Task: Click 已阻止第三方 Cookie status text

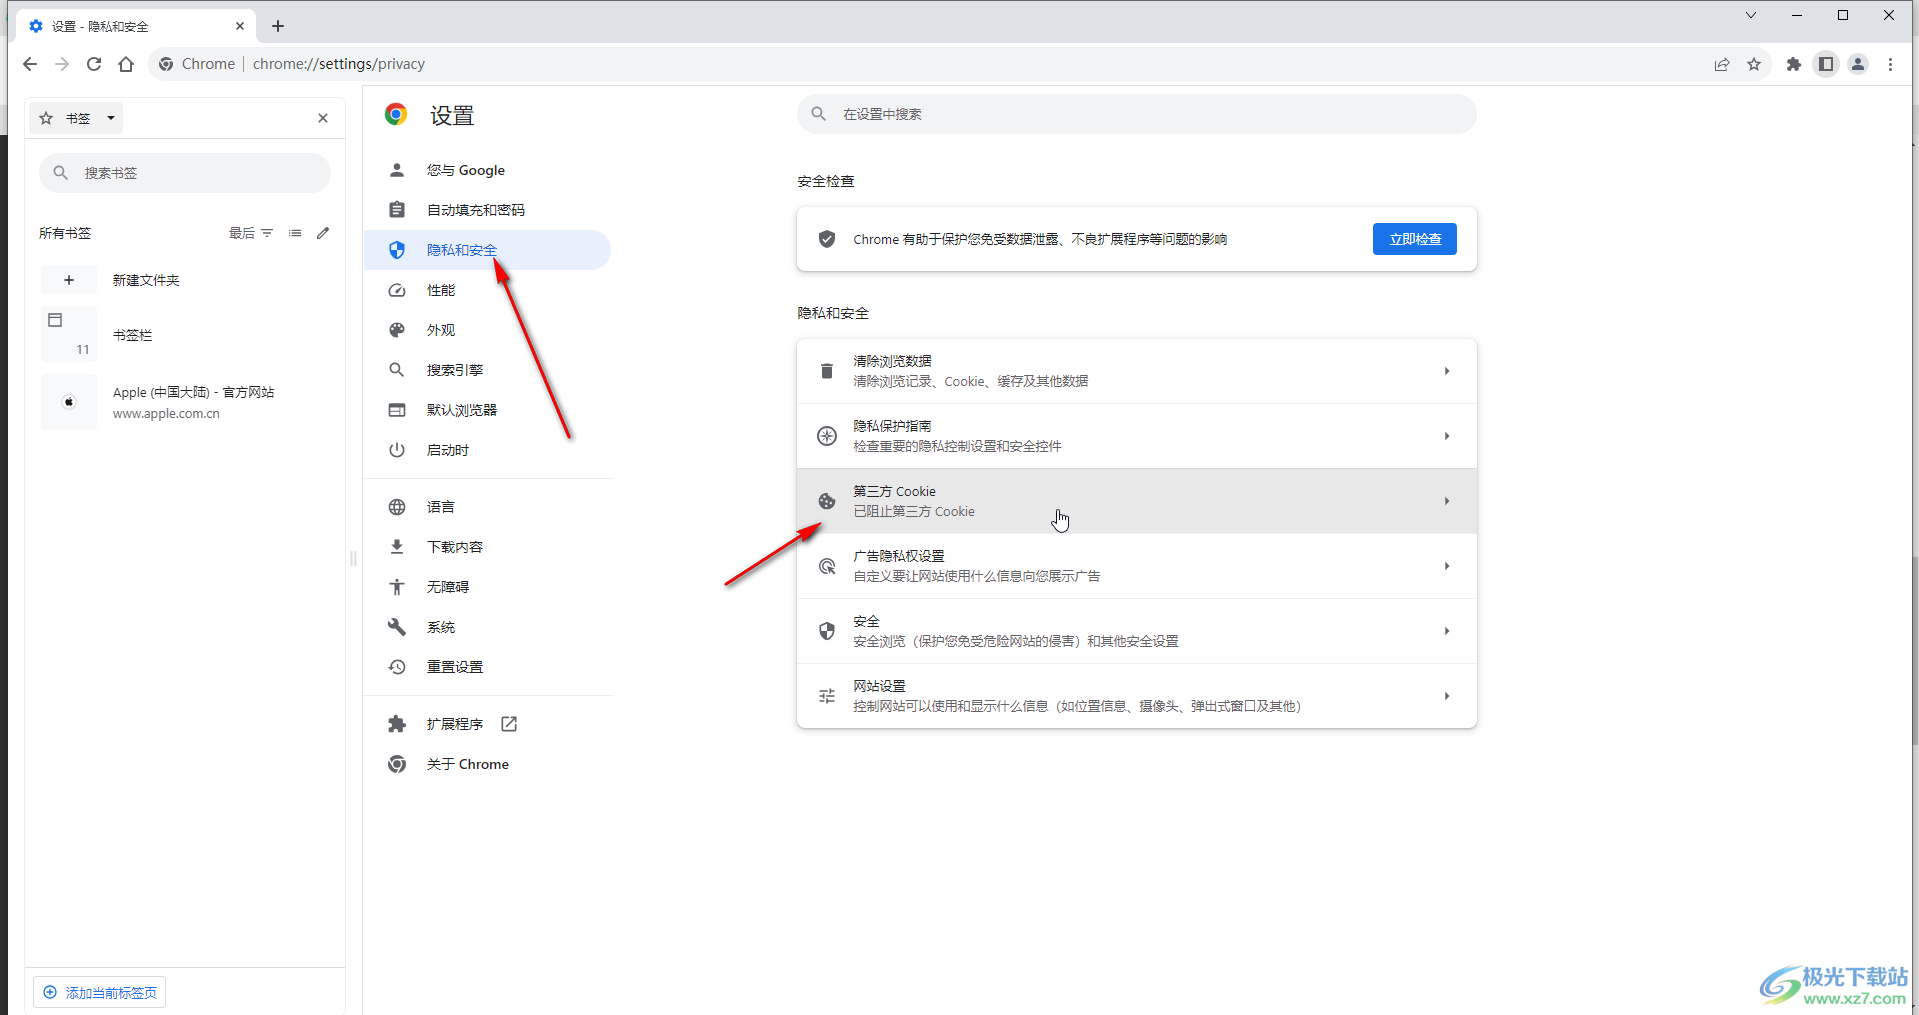Action: pyautogui.click(x=914, y=511)
